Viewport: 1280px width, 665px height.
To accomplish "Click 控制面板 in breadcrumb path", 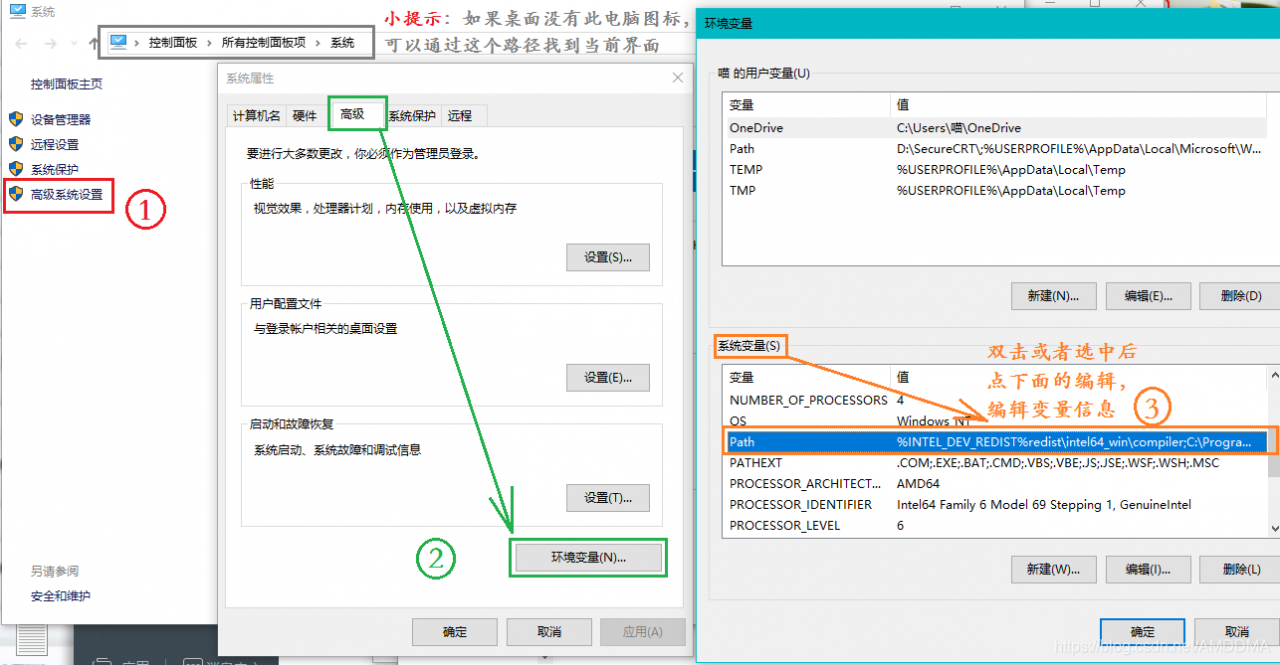I will pyautogui.click(x=173, y=43).
